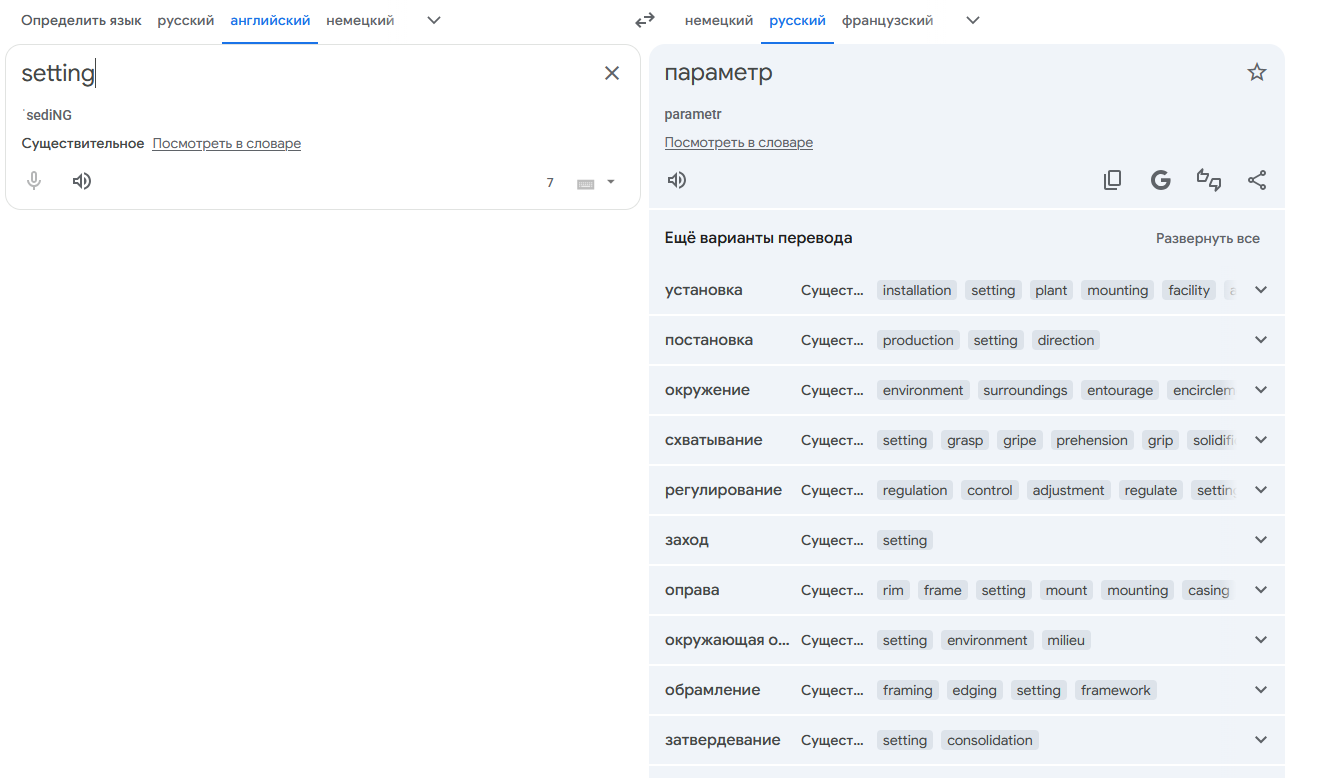Select the 'prehension' chip
The height and width of the screenshot is (778, 1317).
[x=1092, y=440]
